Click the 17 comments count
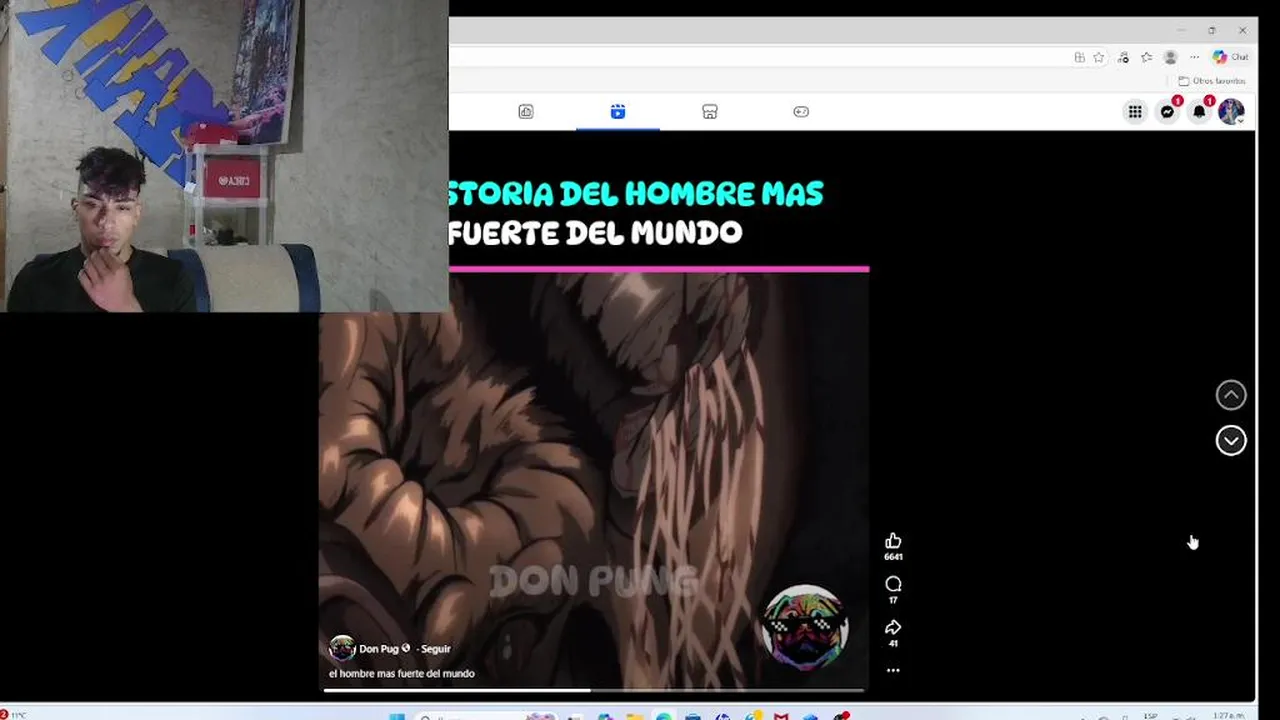Screen dimensions: 1280x720 [893, 600]
